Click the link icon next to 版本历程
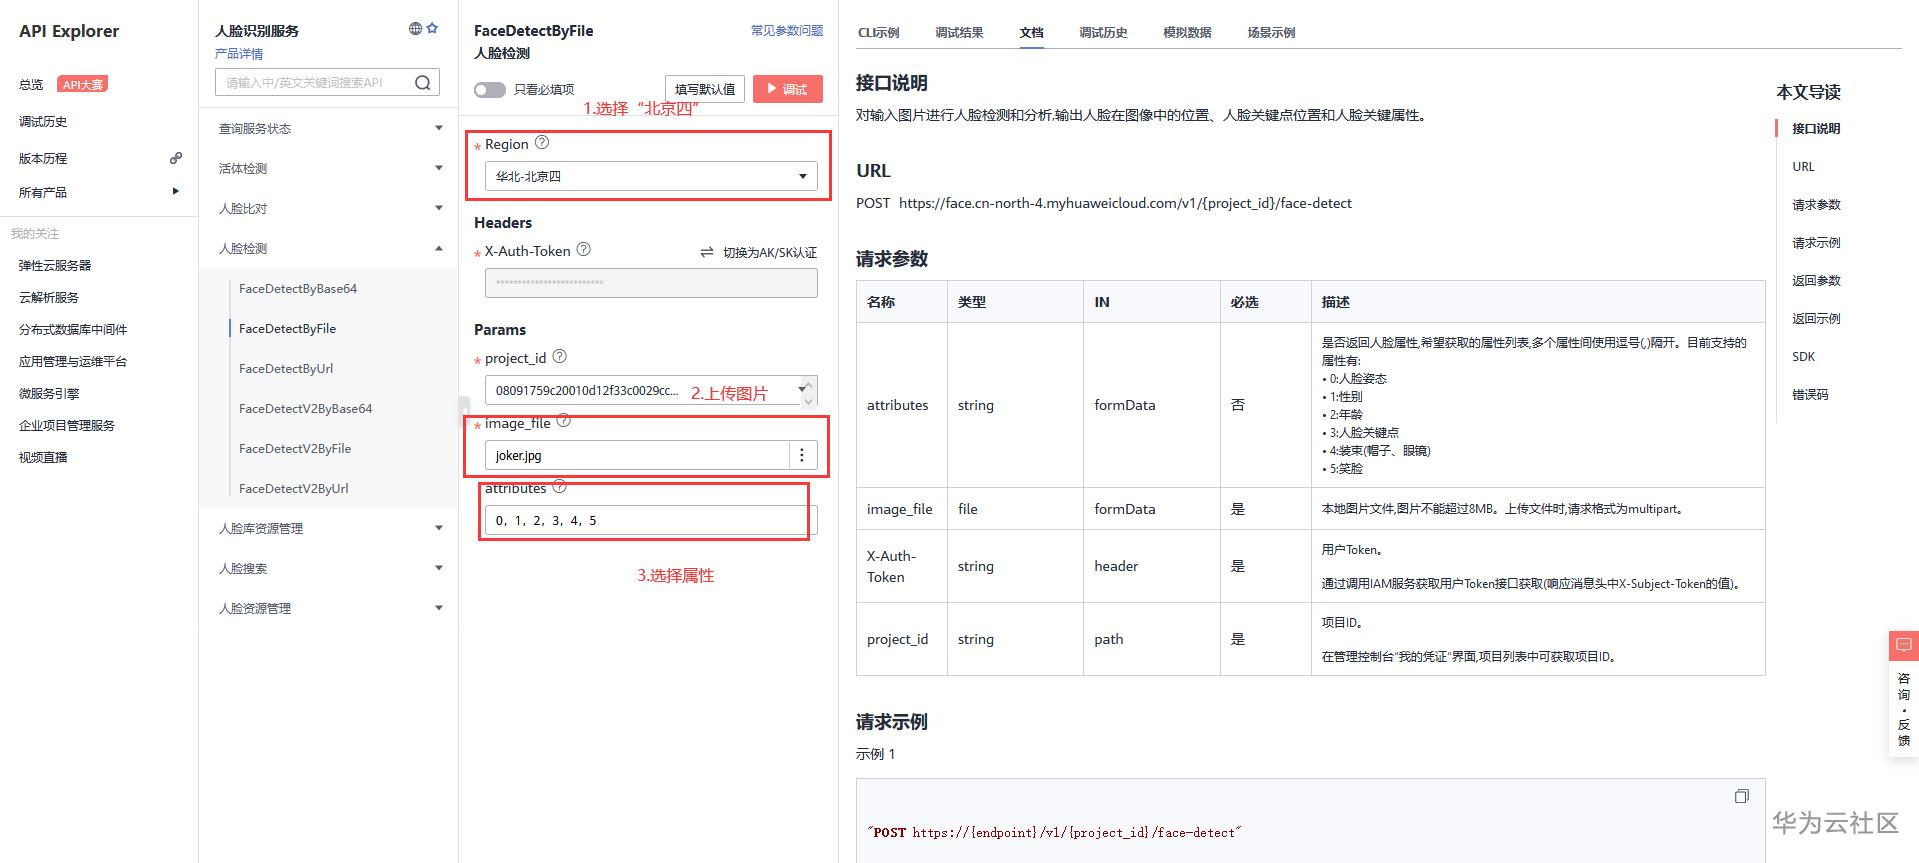Image resolution: width=1919 pixels, height=863 pixels. click(176, 158)
